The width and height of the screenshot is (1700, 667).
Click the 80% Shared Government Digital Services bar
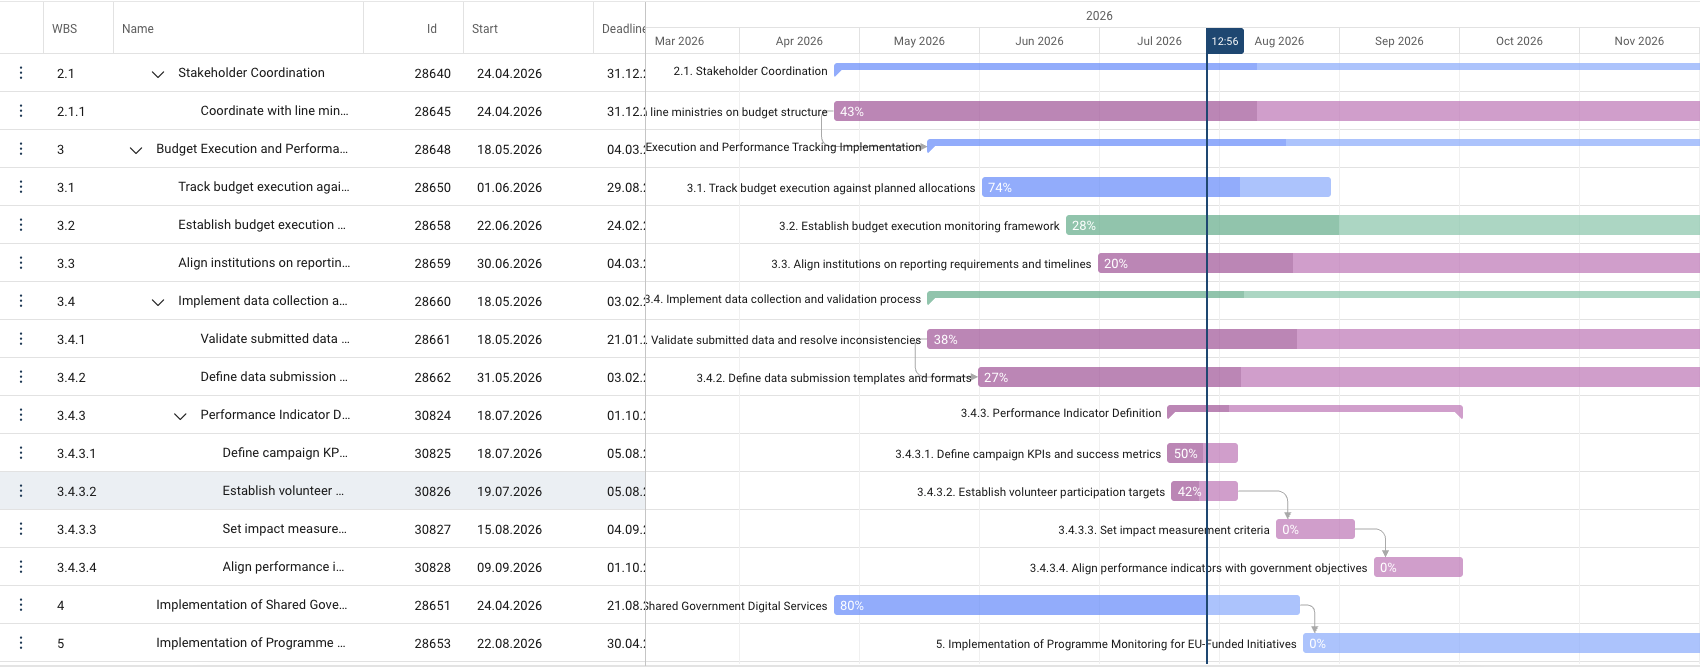tap(1067, 605)
